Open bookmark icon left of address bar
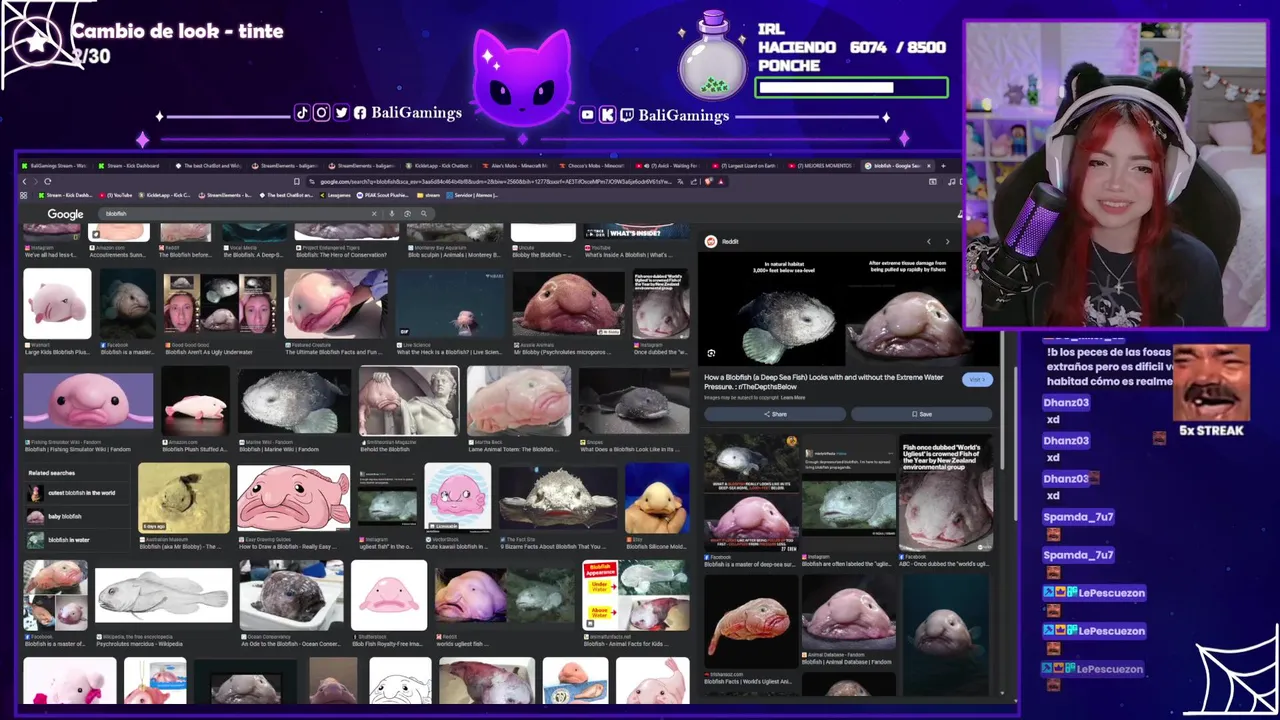This screenshot has width=1280, height=720. pyautogui.click(x=296, y=181)
